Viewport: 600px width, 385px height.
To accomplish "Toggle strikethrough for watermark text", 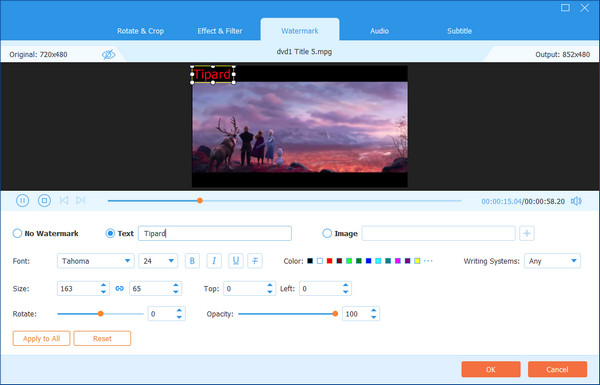I will [x=255, y=261].
